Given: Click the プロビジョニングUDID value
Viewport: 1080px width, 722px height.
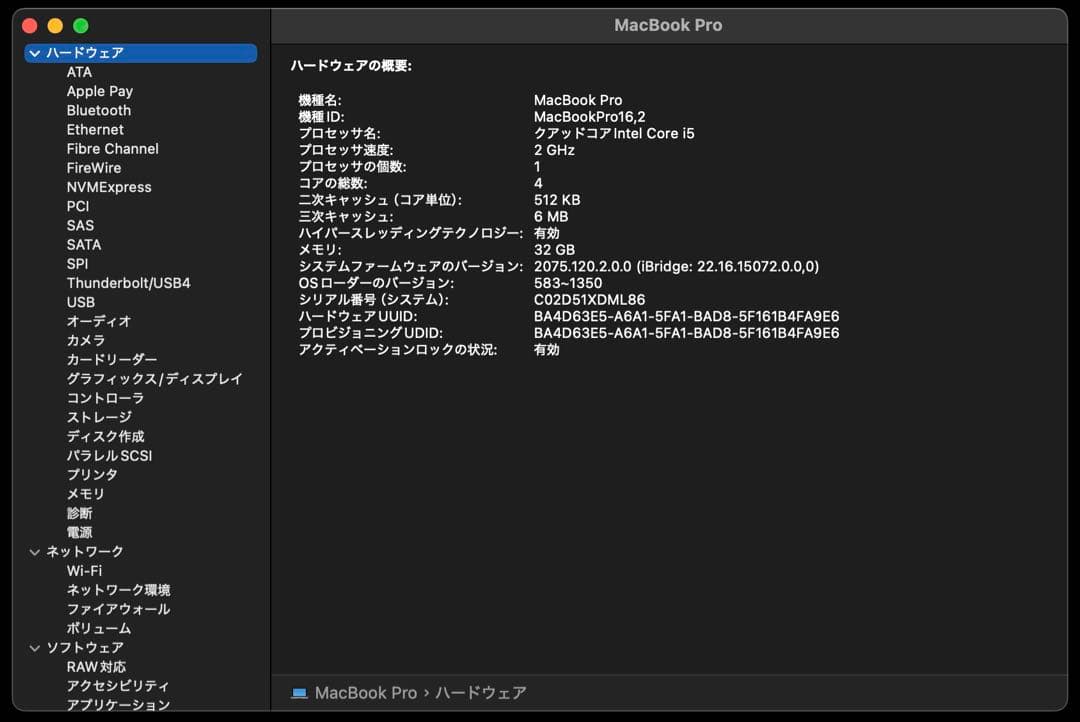Looking at the screenshot, I should pyautogui.click(x=687, y=333).
